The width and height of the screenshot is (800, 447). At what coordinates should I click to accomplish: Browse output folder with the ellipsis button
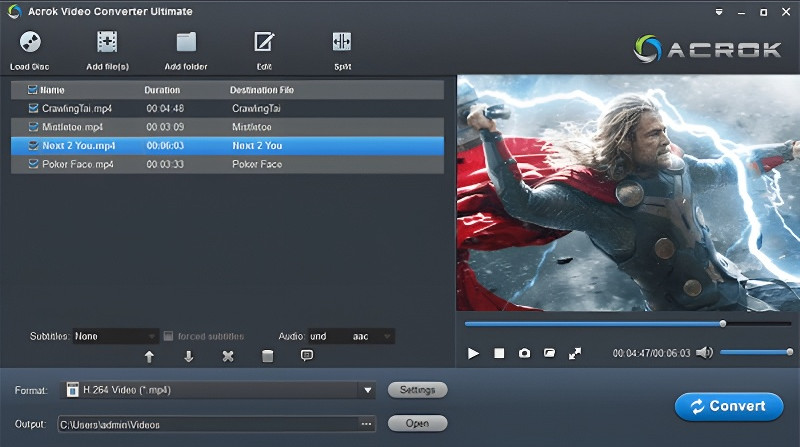[x=366, y=424]
